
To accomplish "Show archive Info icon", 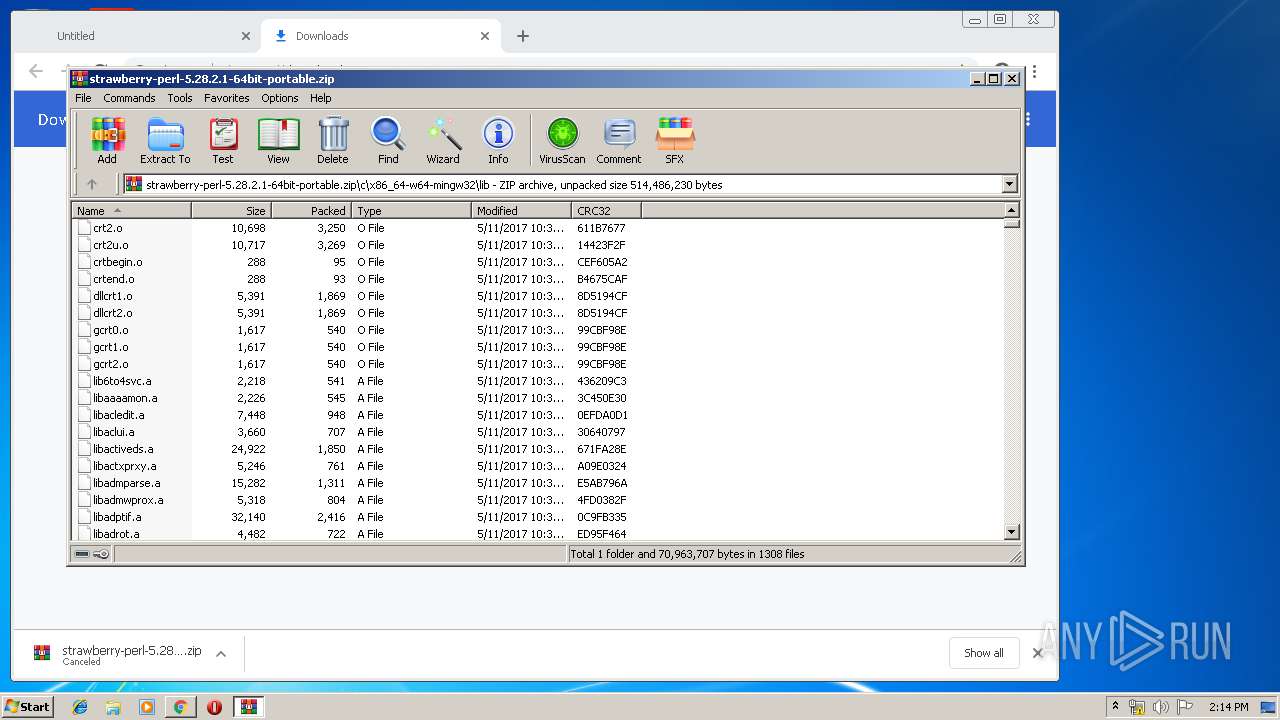I will click(498, 140).
